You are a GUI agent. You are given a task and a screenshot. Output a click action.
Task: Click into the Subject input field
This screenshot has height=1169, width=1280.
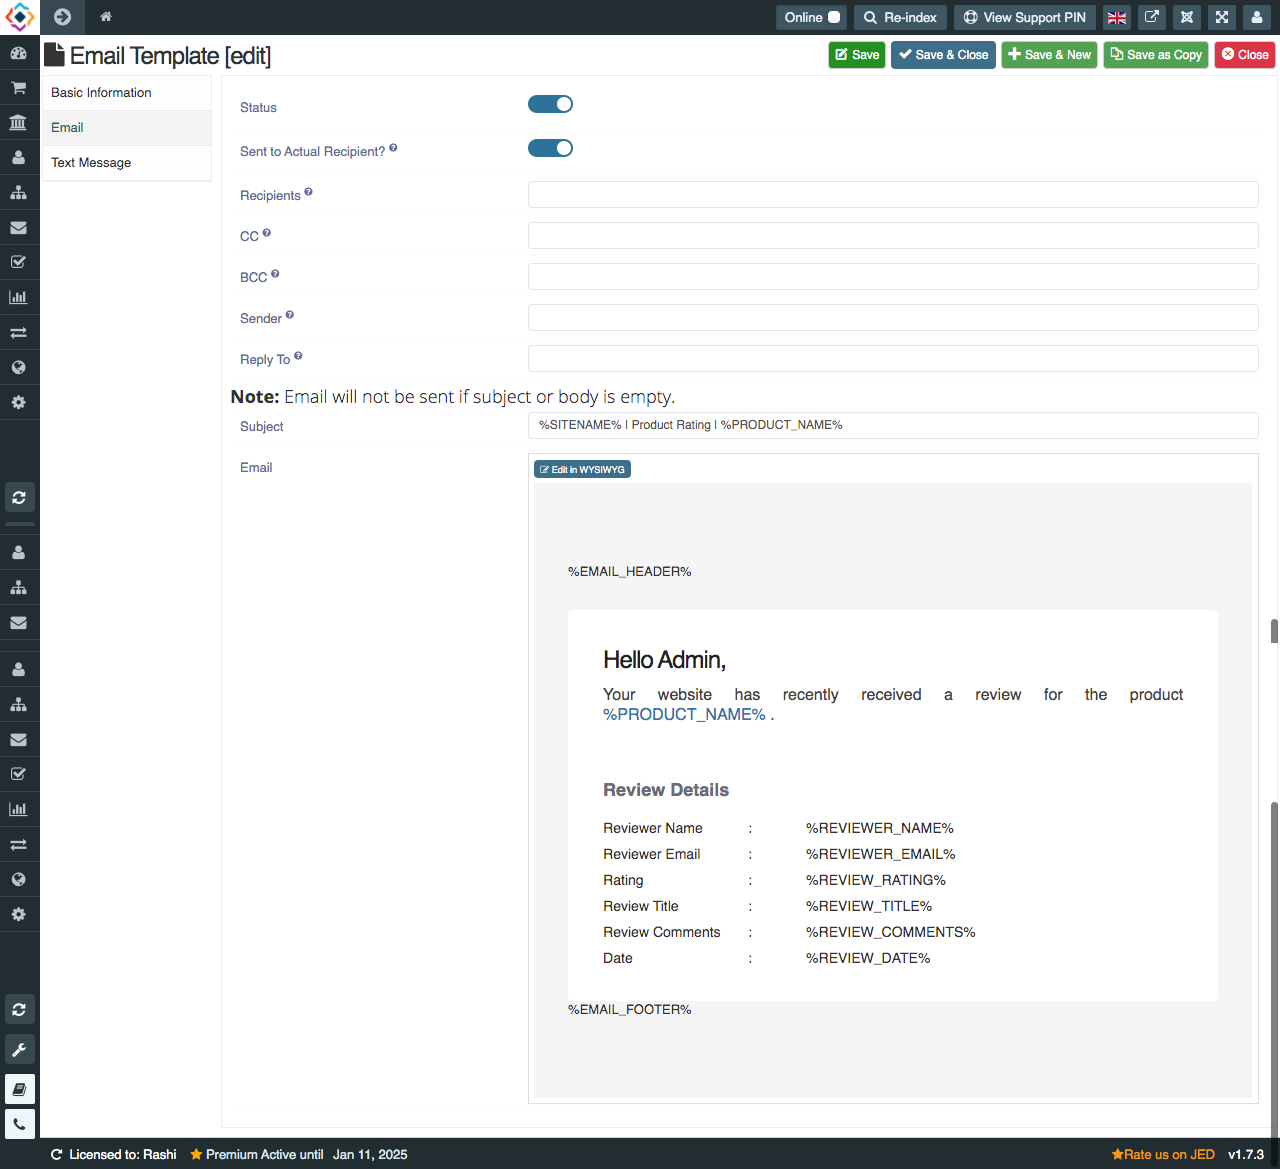[x=893, y=425]
